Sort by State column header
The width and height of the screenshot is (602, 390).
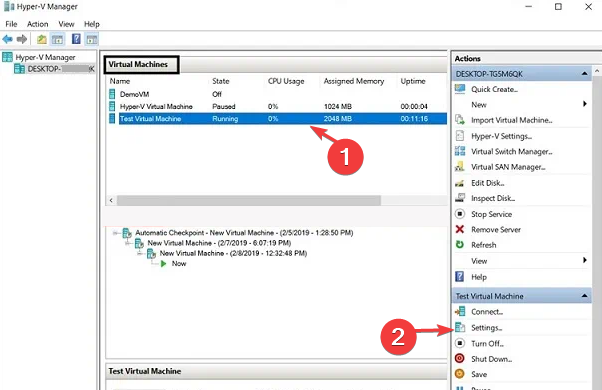tap(221, 81)
